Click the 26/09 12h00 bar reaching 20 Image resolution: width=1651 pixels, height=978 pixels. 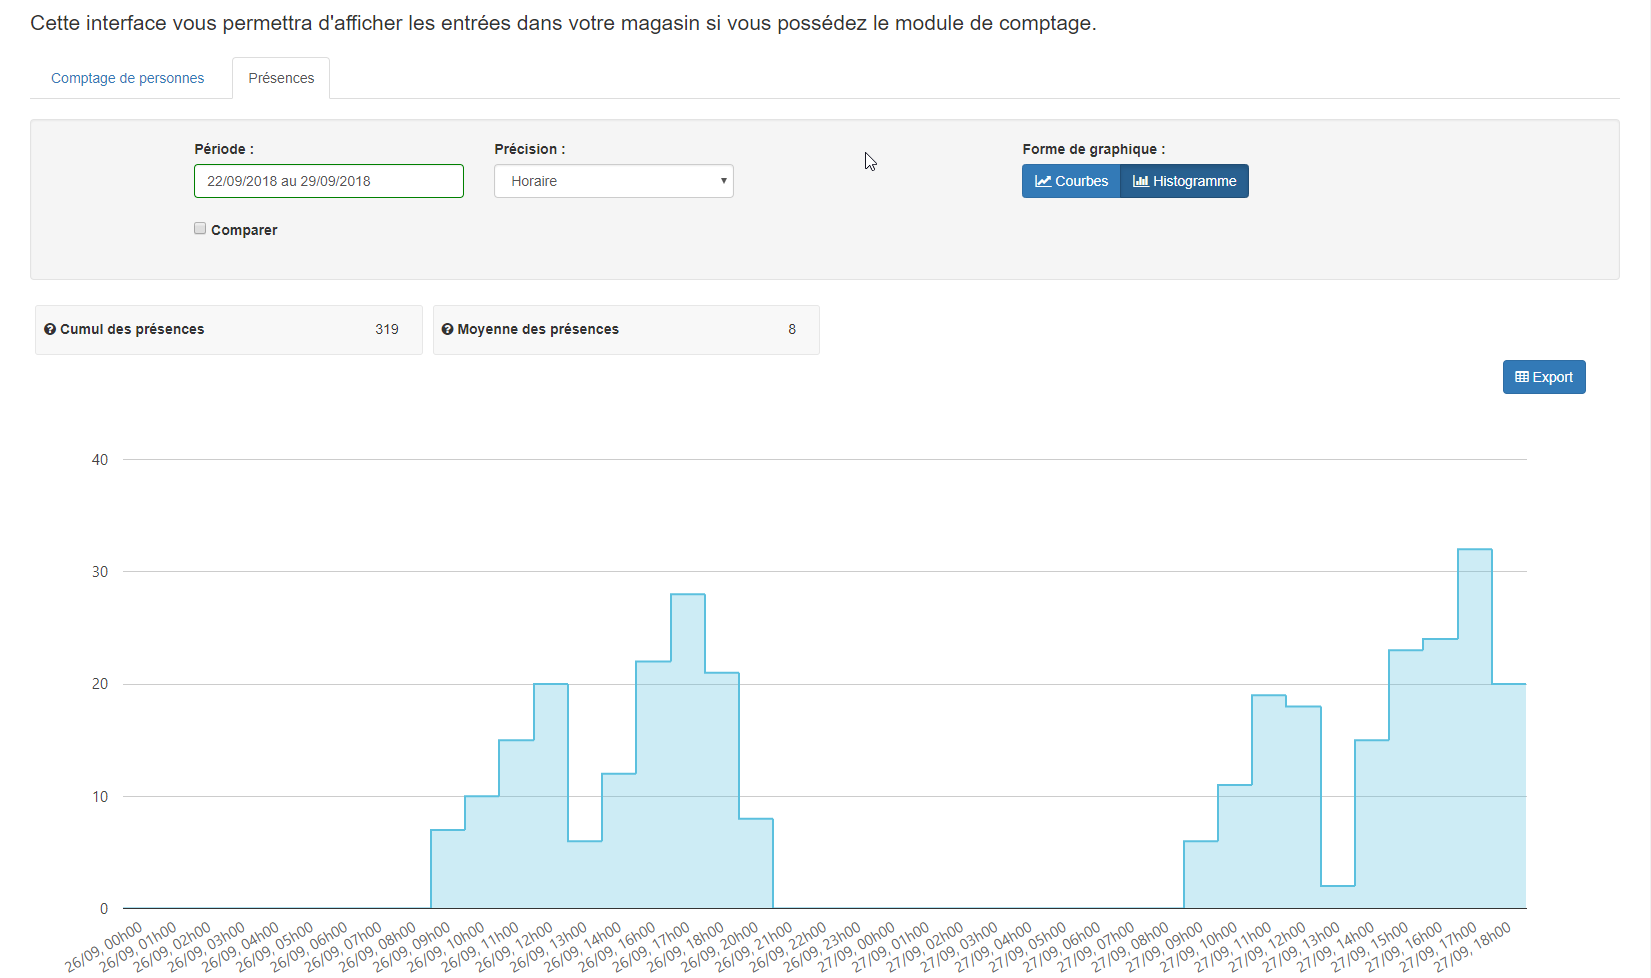click(551, 796)
